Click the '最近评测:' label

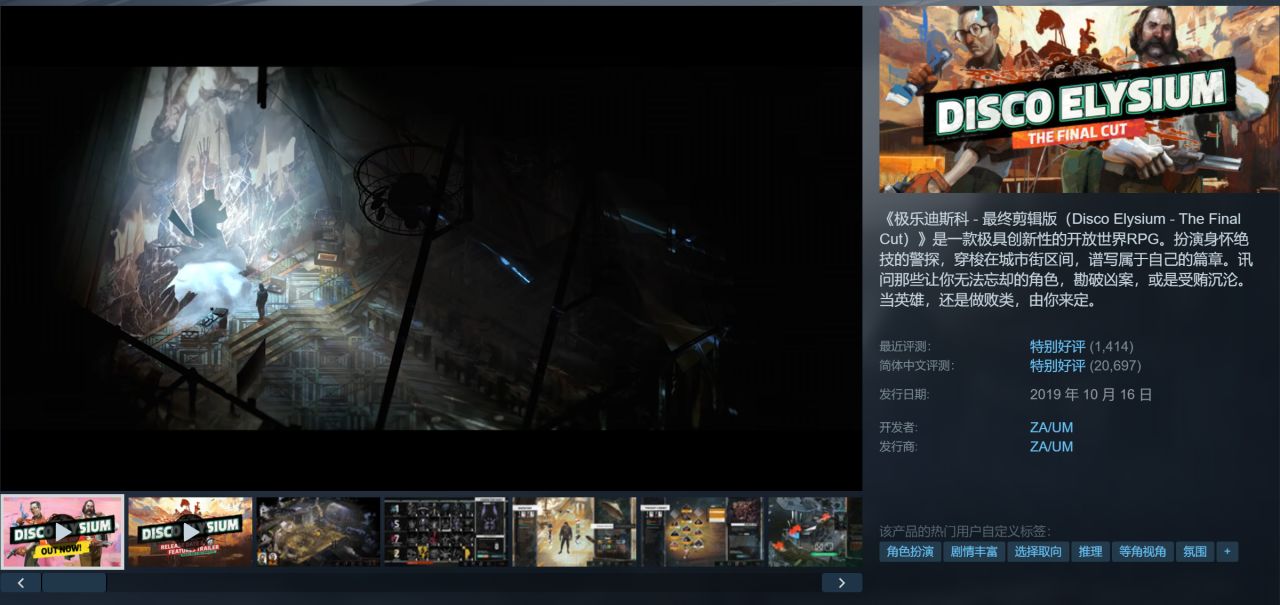point(904,347)
